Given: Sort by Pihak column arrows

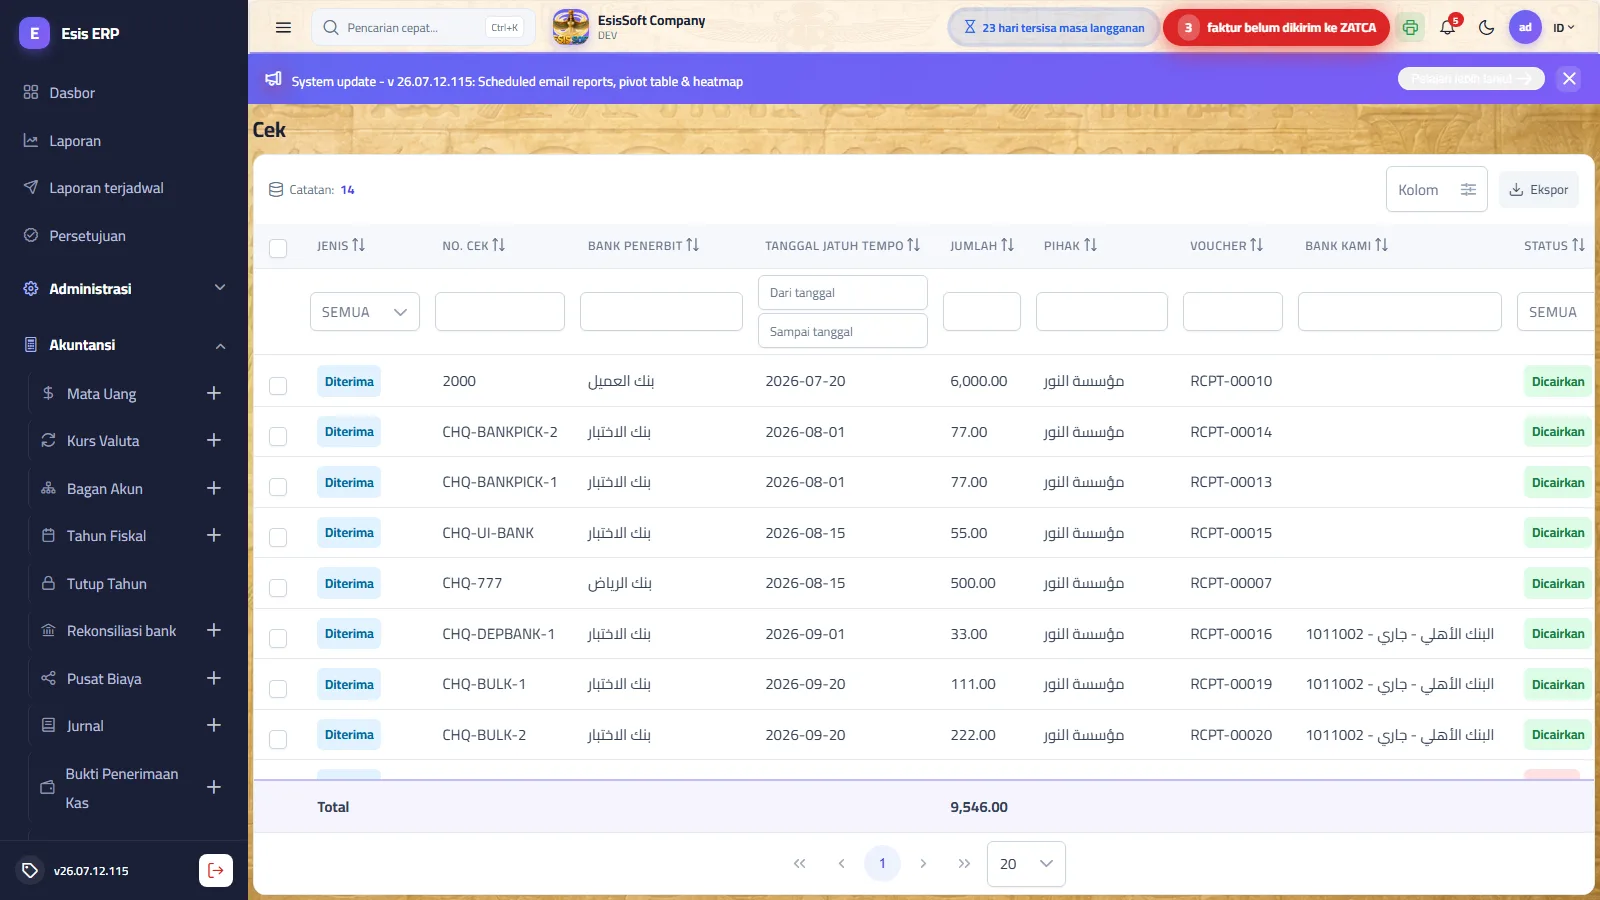Looking at the screenshot, I should click(x=1091, y=245).
